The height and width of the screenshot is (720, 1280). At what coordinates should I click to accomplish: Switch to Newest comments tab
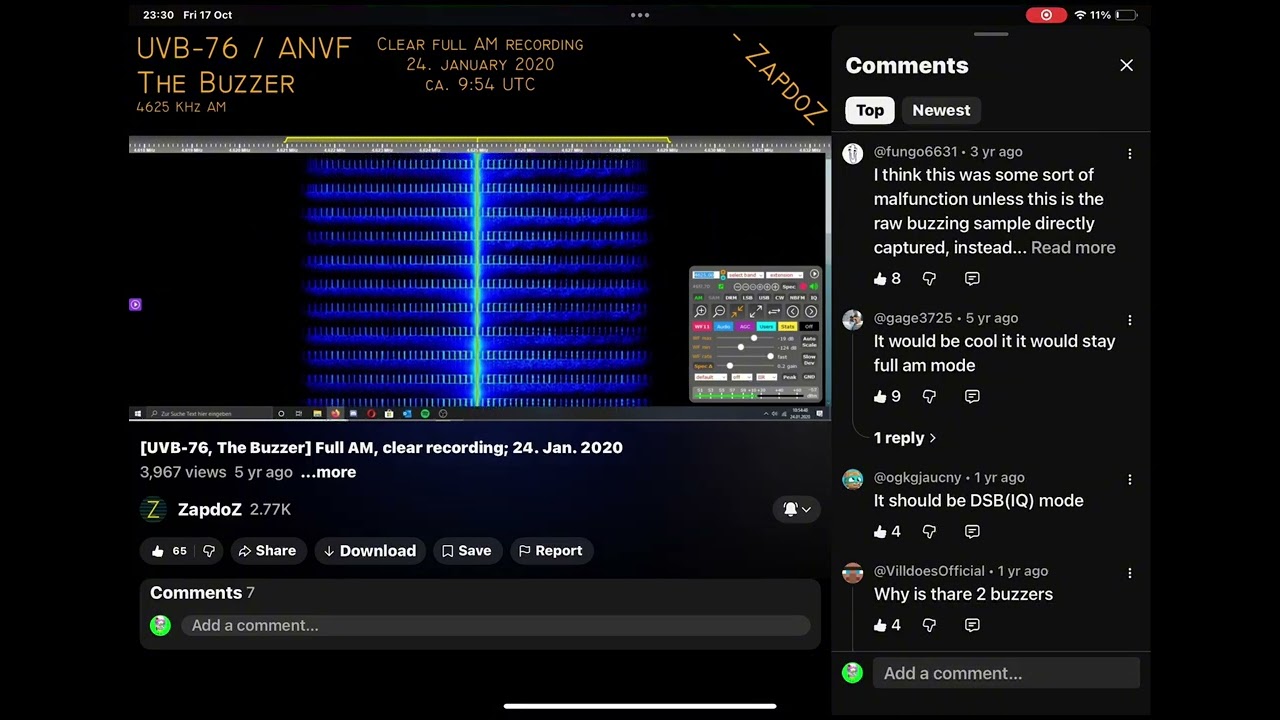click(x=941, y=110)
